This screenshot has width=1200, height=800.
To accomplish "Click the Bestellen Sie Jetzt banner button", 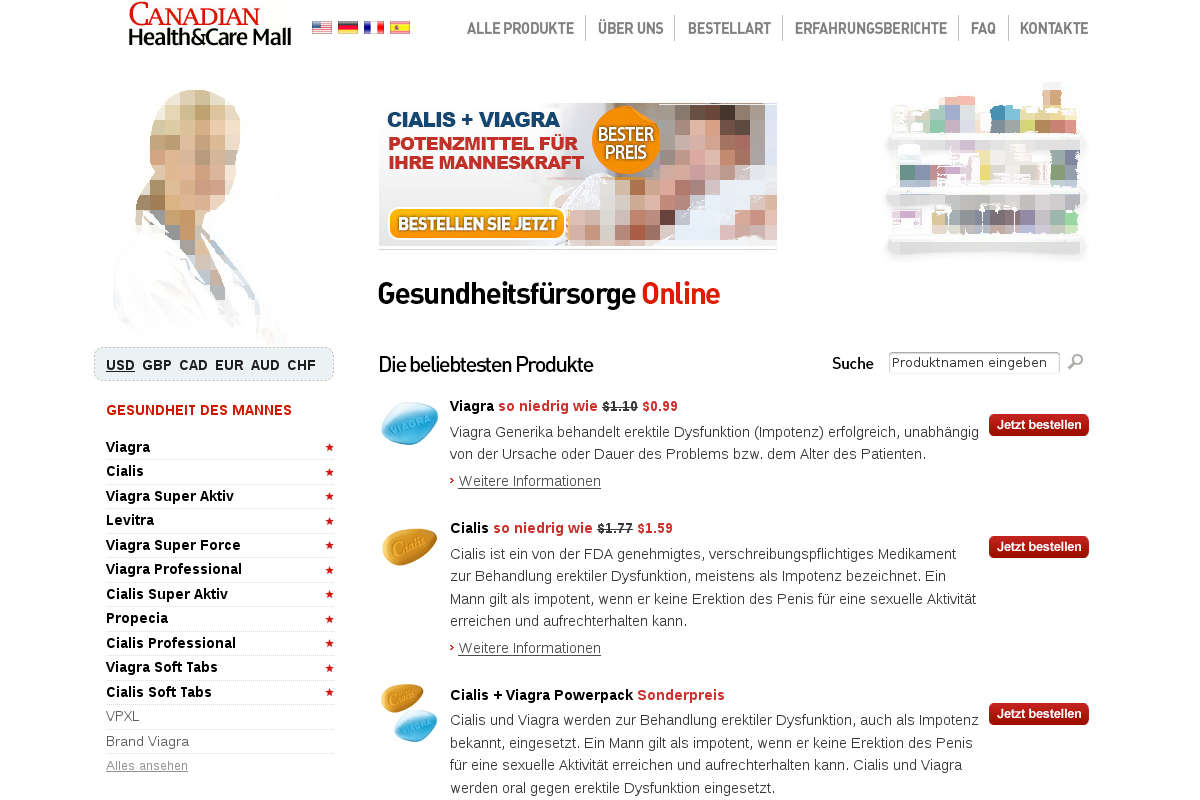I will click(x=477, y=223).
